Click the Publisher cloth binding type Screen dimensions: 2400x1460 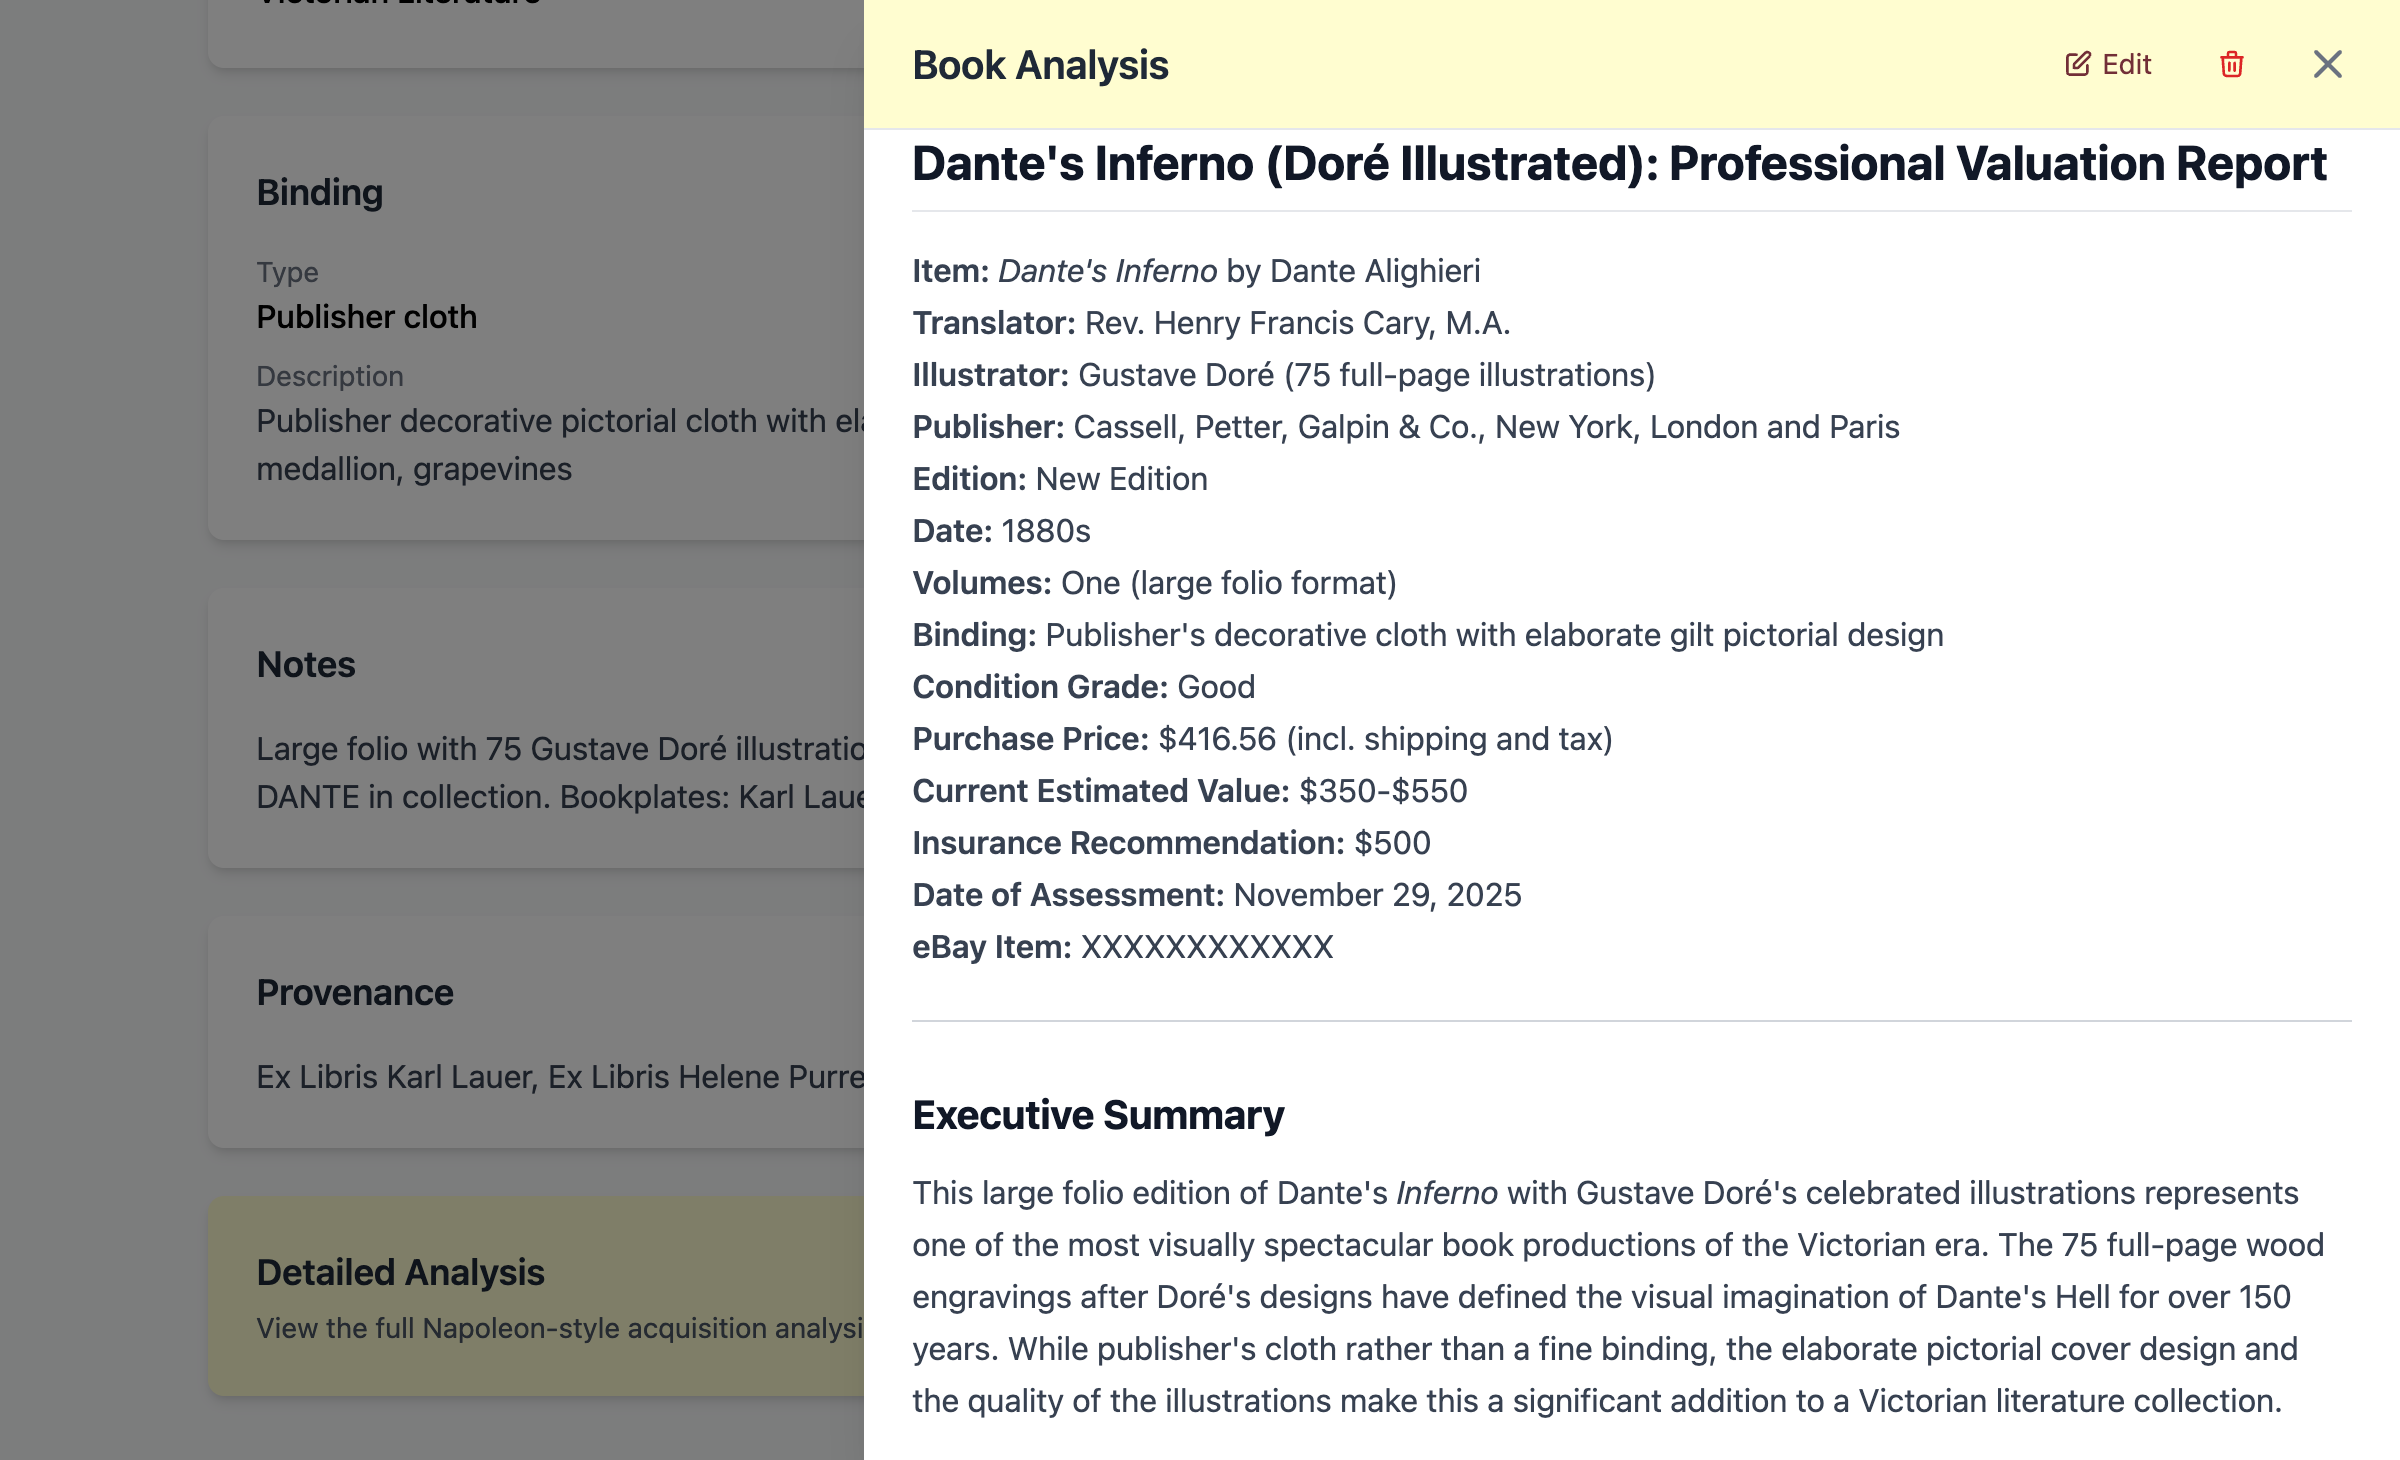[x=366, y=317]
